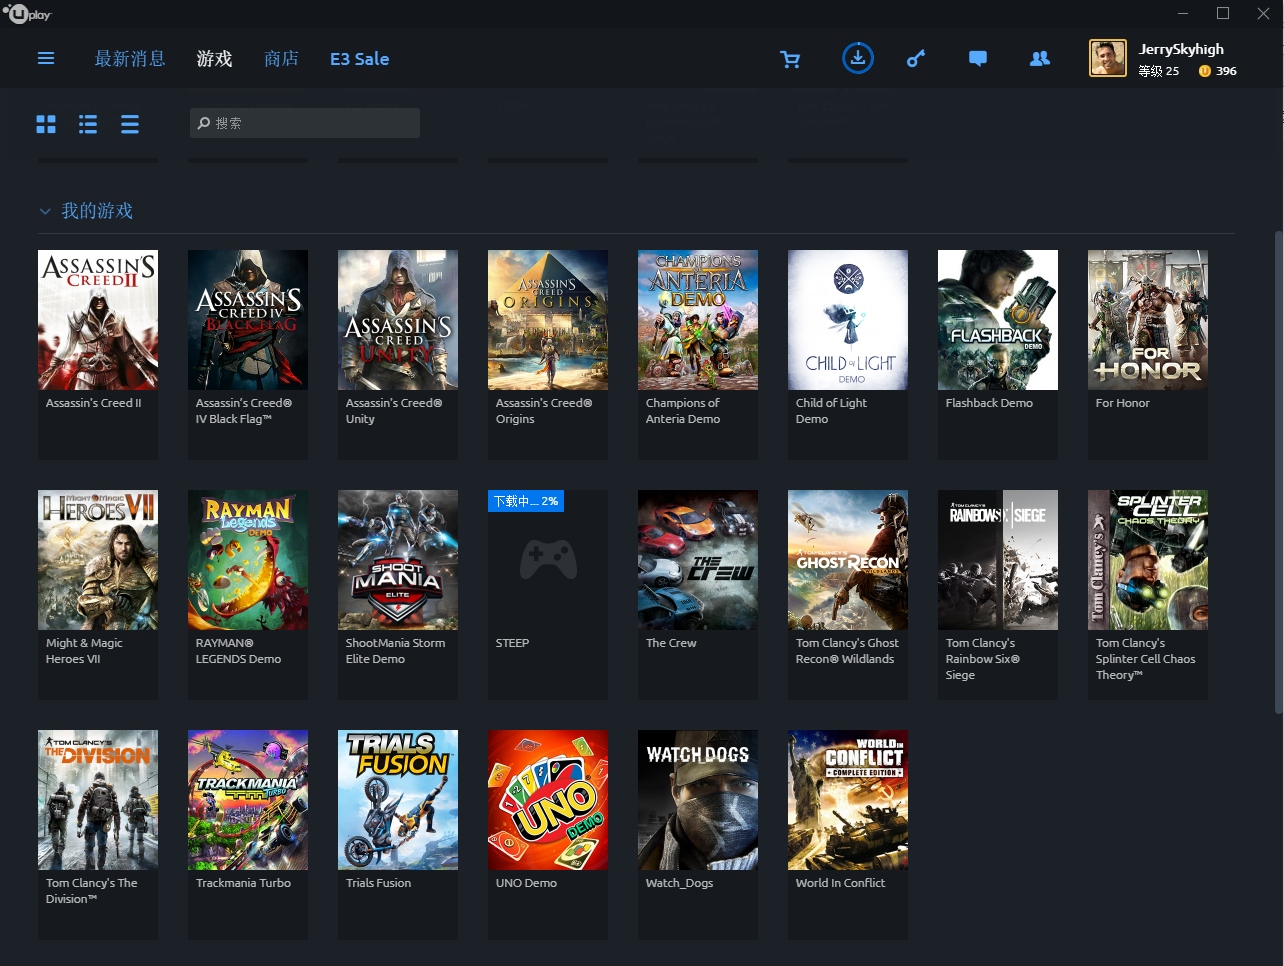The image size is (1284, 966).
Task: Open the 商店 tab
Action: (x=281, y=59)
